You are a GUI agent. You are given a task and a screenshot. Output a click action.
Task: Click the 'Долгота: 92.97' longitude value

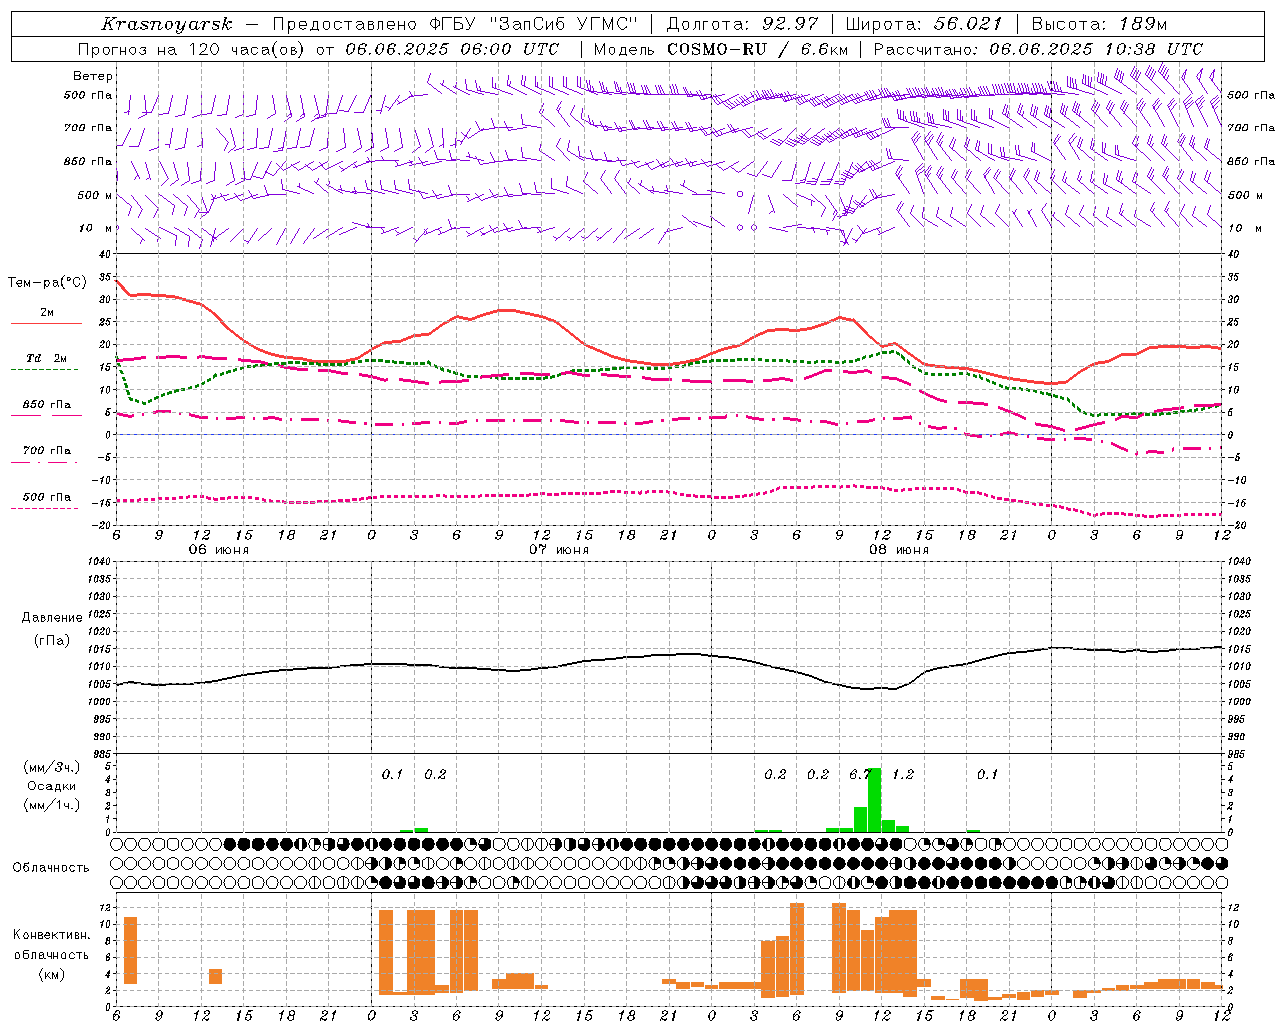pos(742,24)
